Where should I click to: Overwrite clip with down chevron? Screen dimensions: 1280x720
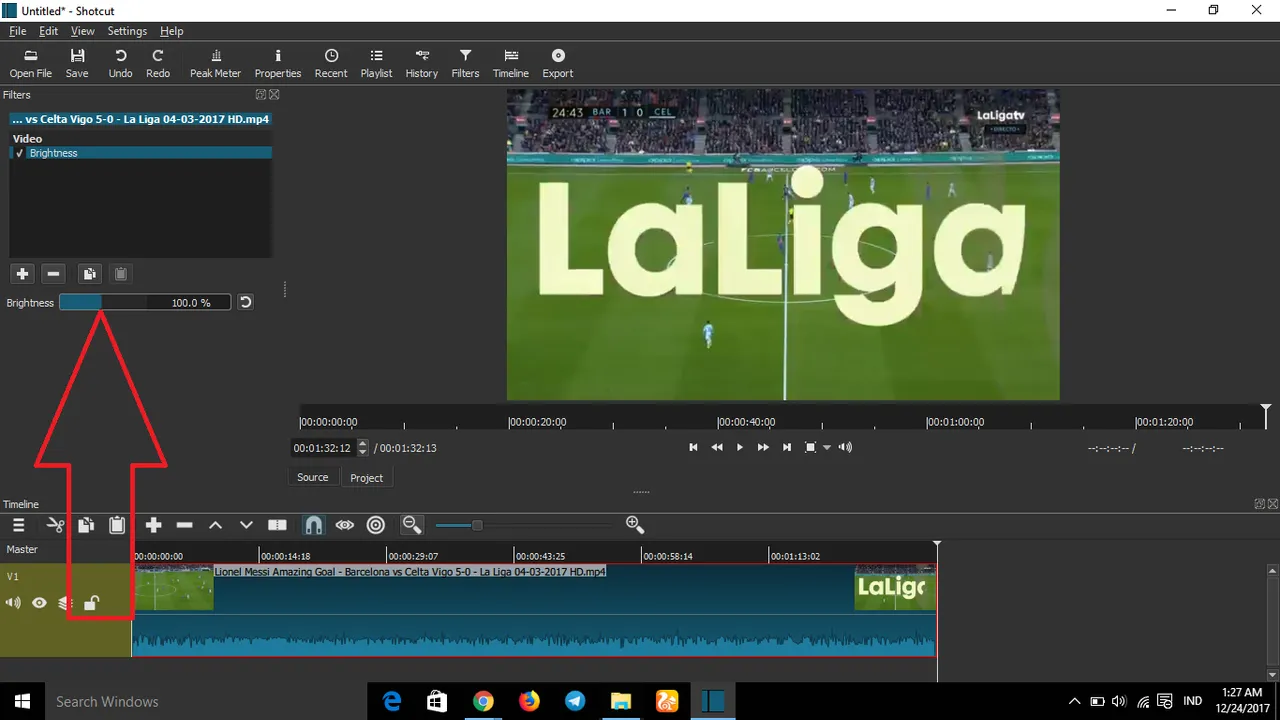246,525
